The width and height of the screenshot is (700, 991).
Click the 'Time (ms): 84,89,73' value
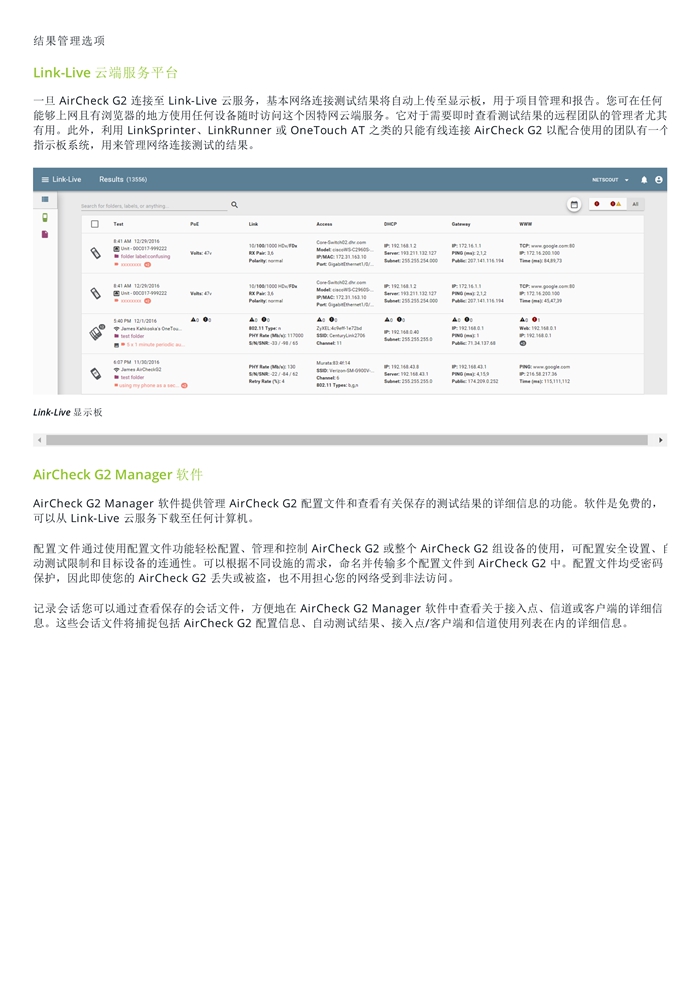point(540,260)
